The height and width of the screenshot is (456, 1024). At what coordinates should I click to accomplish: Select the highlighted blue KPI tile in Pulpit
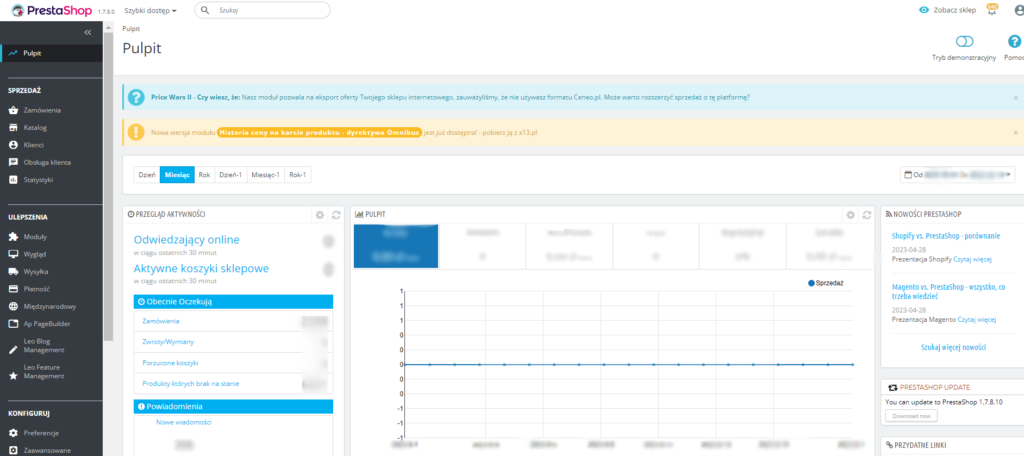pyautogui.click(x=396, y=246)
